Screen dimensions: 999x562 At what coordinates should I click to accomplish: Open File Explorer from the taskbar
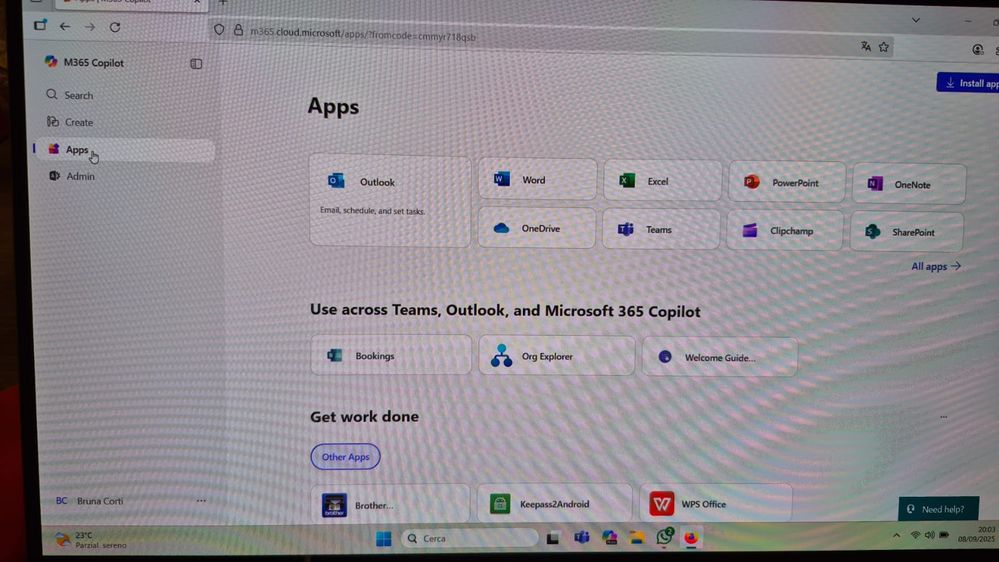point(636,538)
